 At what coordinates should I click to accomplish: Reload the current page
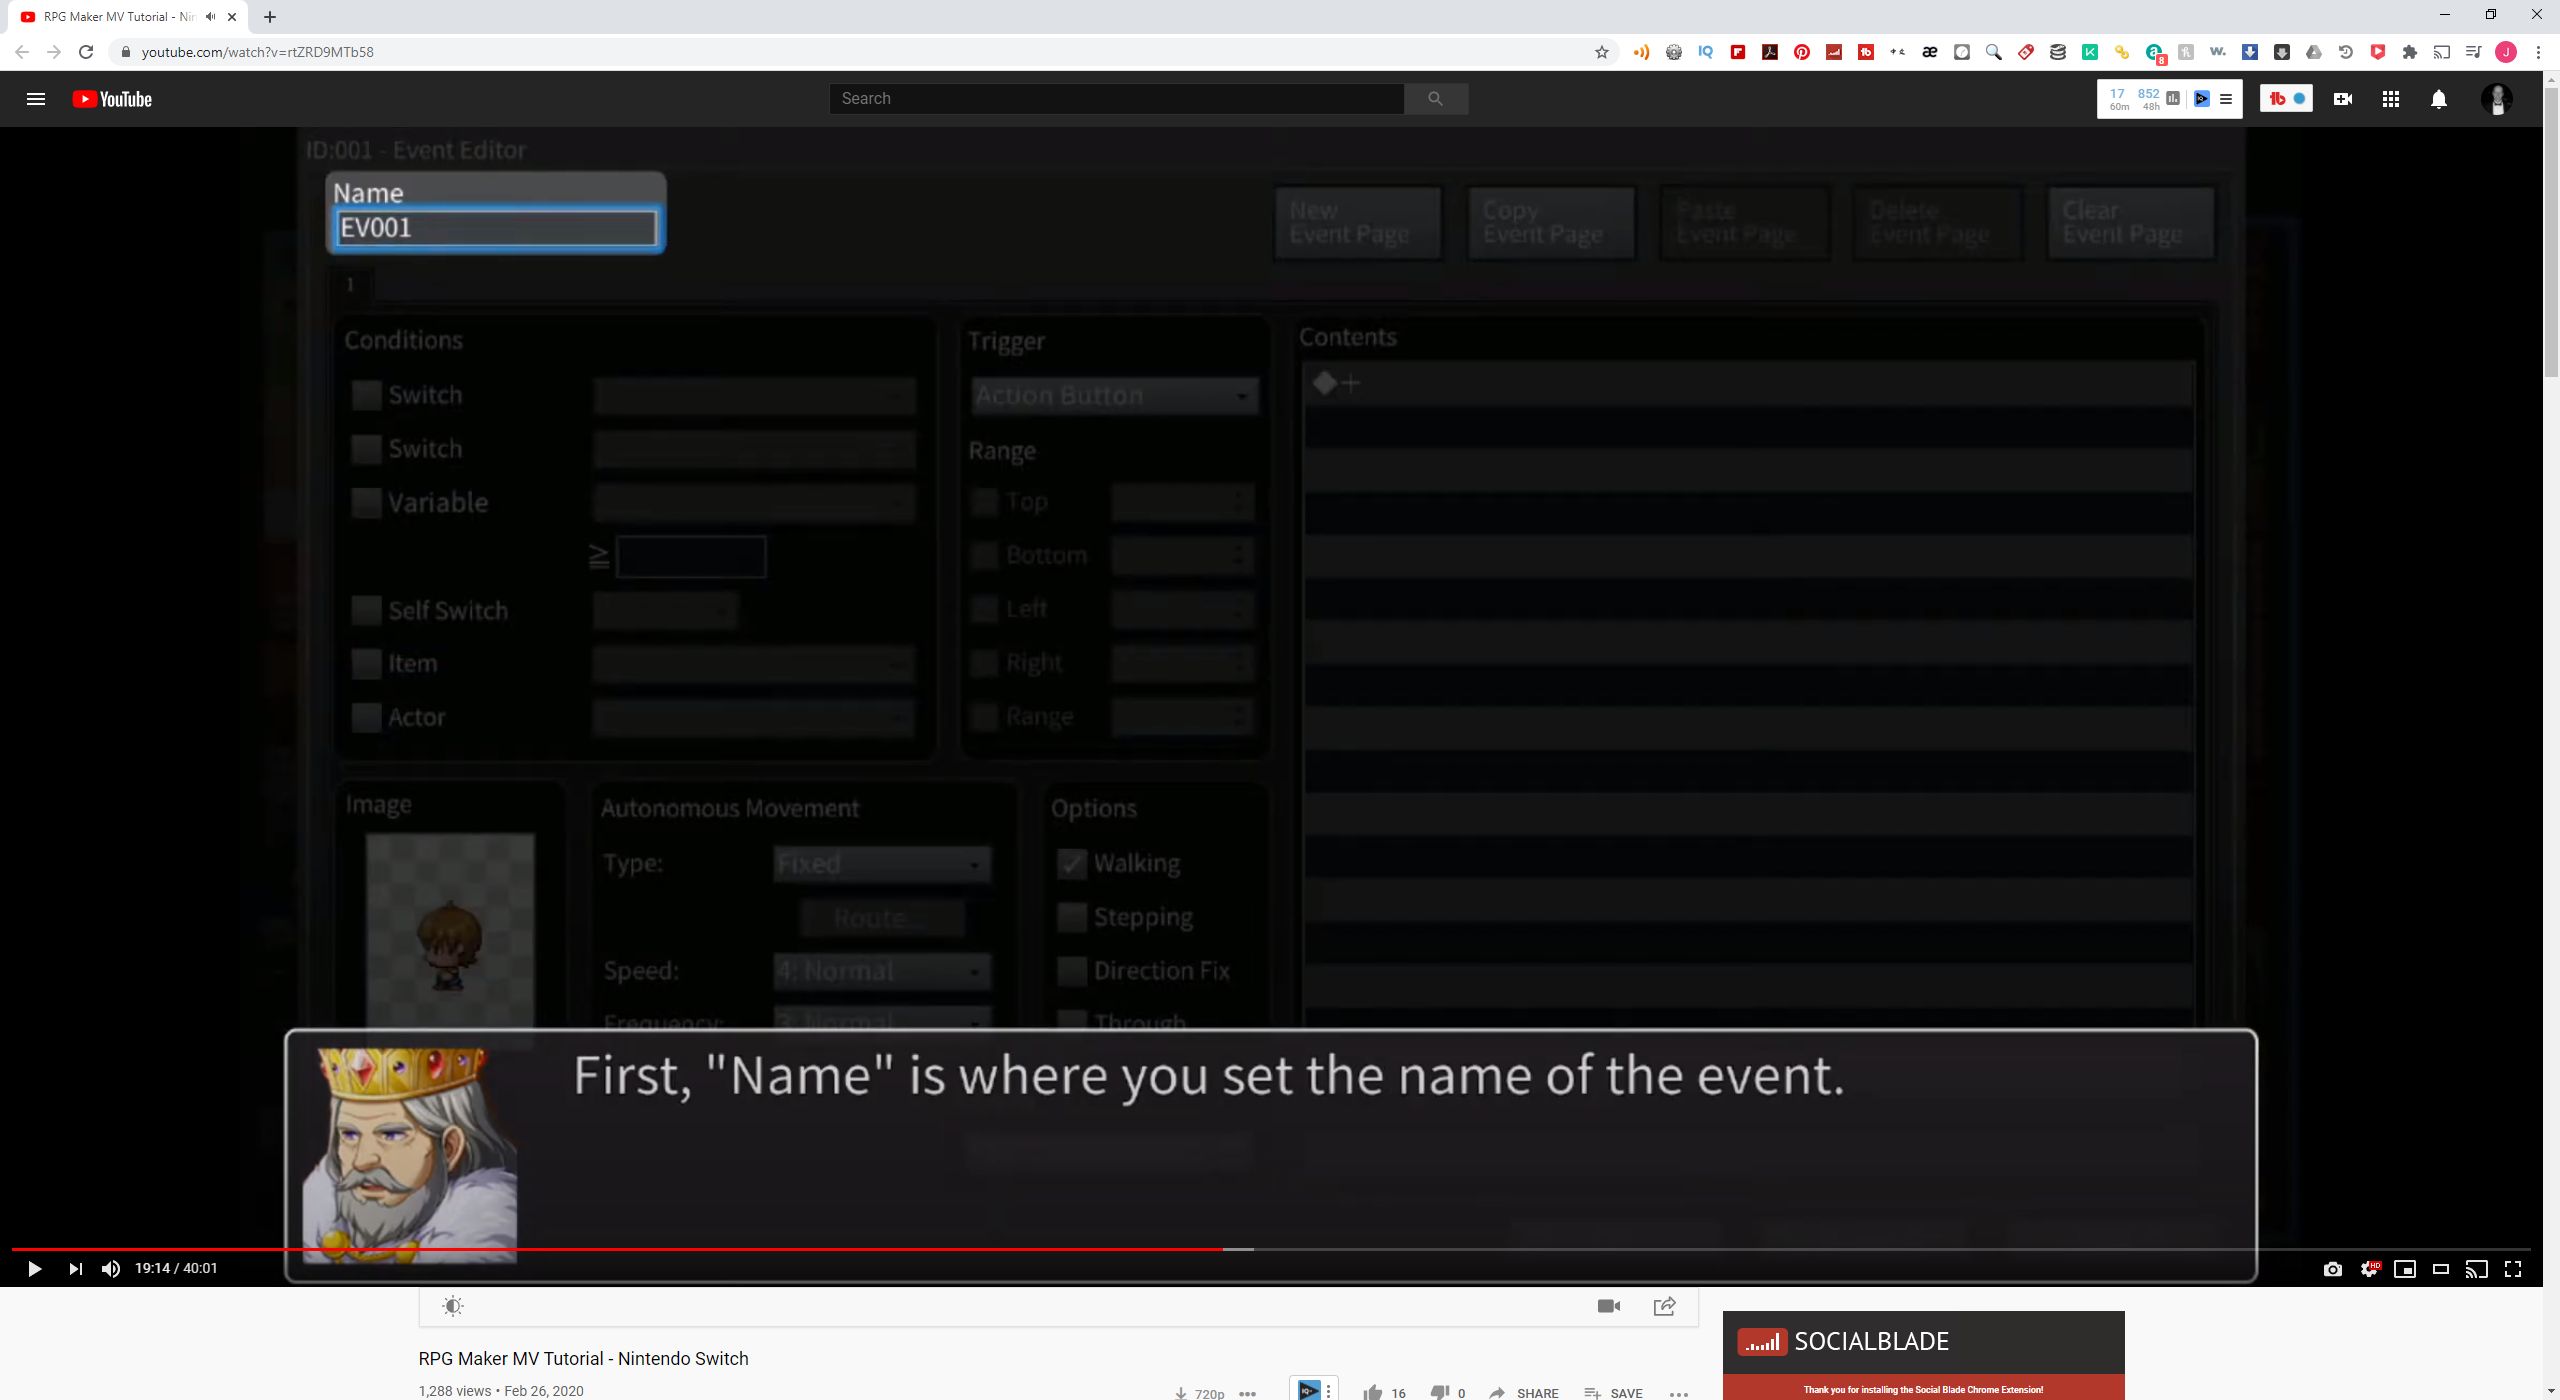86,52
